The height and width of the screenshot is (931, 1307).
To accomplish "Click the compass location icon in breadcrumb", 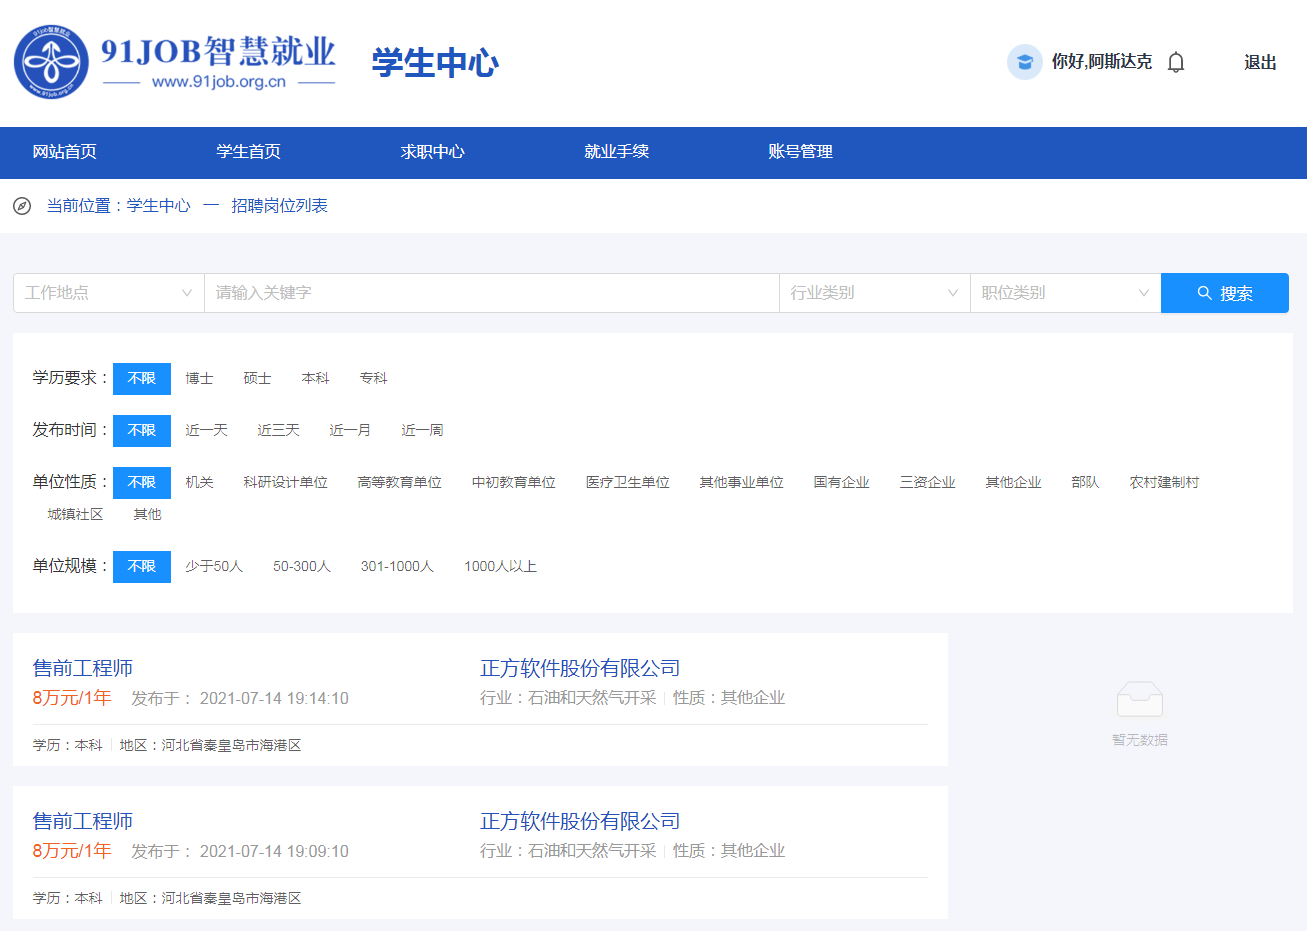I will point(22,206).
